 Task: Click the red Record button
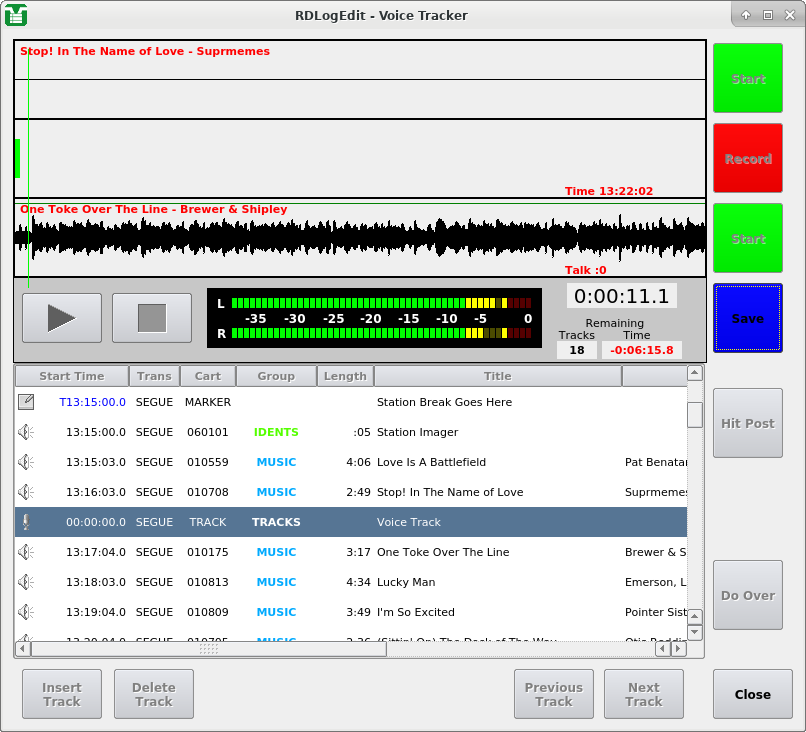pos(748,158)
